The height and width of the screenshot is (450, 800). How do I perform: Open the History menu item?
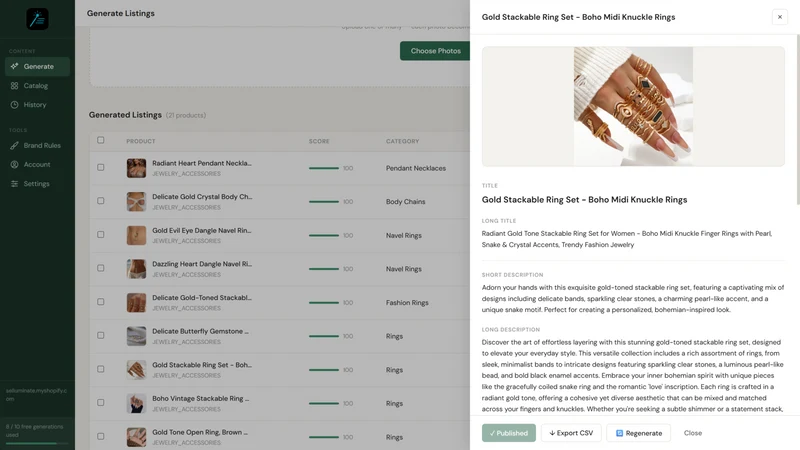[37, 105]
